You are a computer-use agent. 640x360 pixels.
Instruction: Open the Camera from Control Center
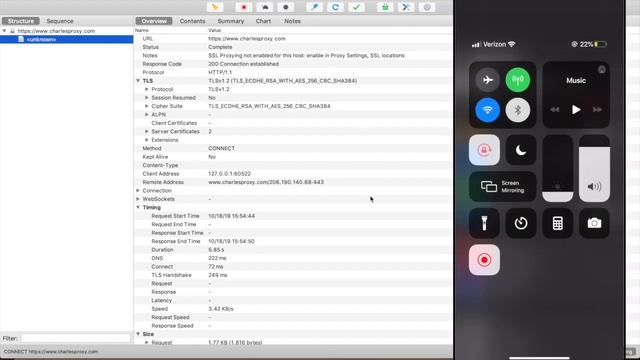click(594, 223)
